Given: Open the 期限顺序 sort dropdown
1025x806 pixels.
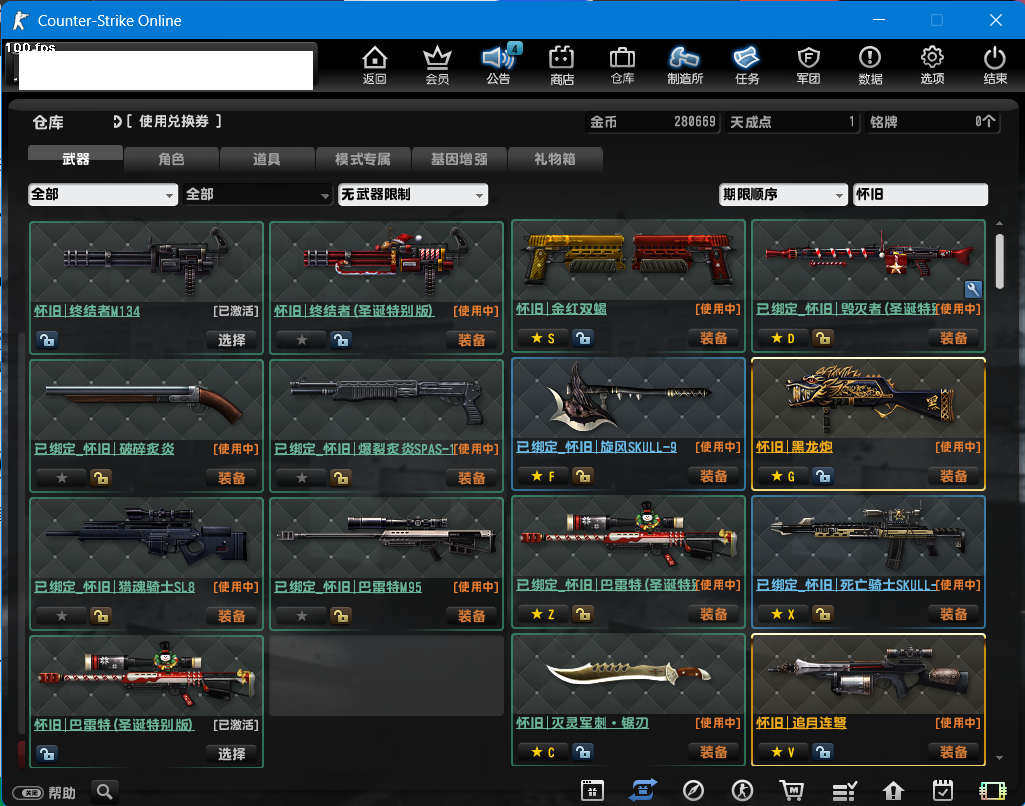Looking at the screenshot, I should click(x=783, y=195).
